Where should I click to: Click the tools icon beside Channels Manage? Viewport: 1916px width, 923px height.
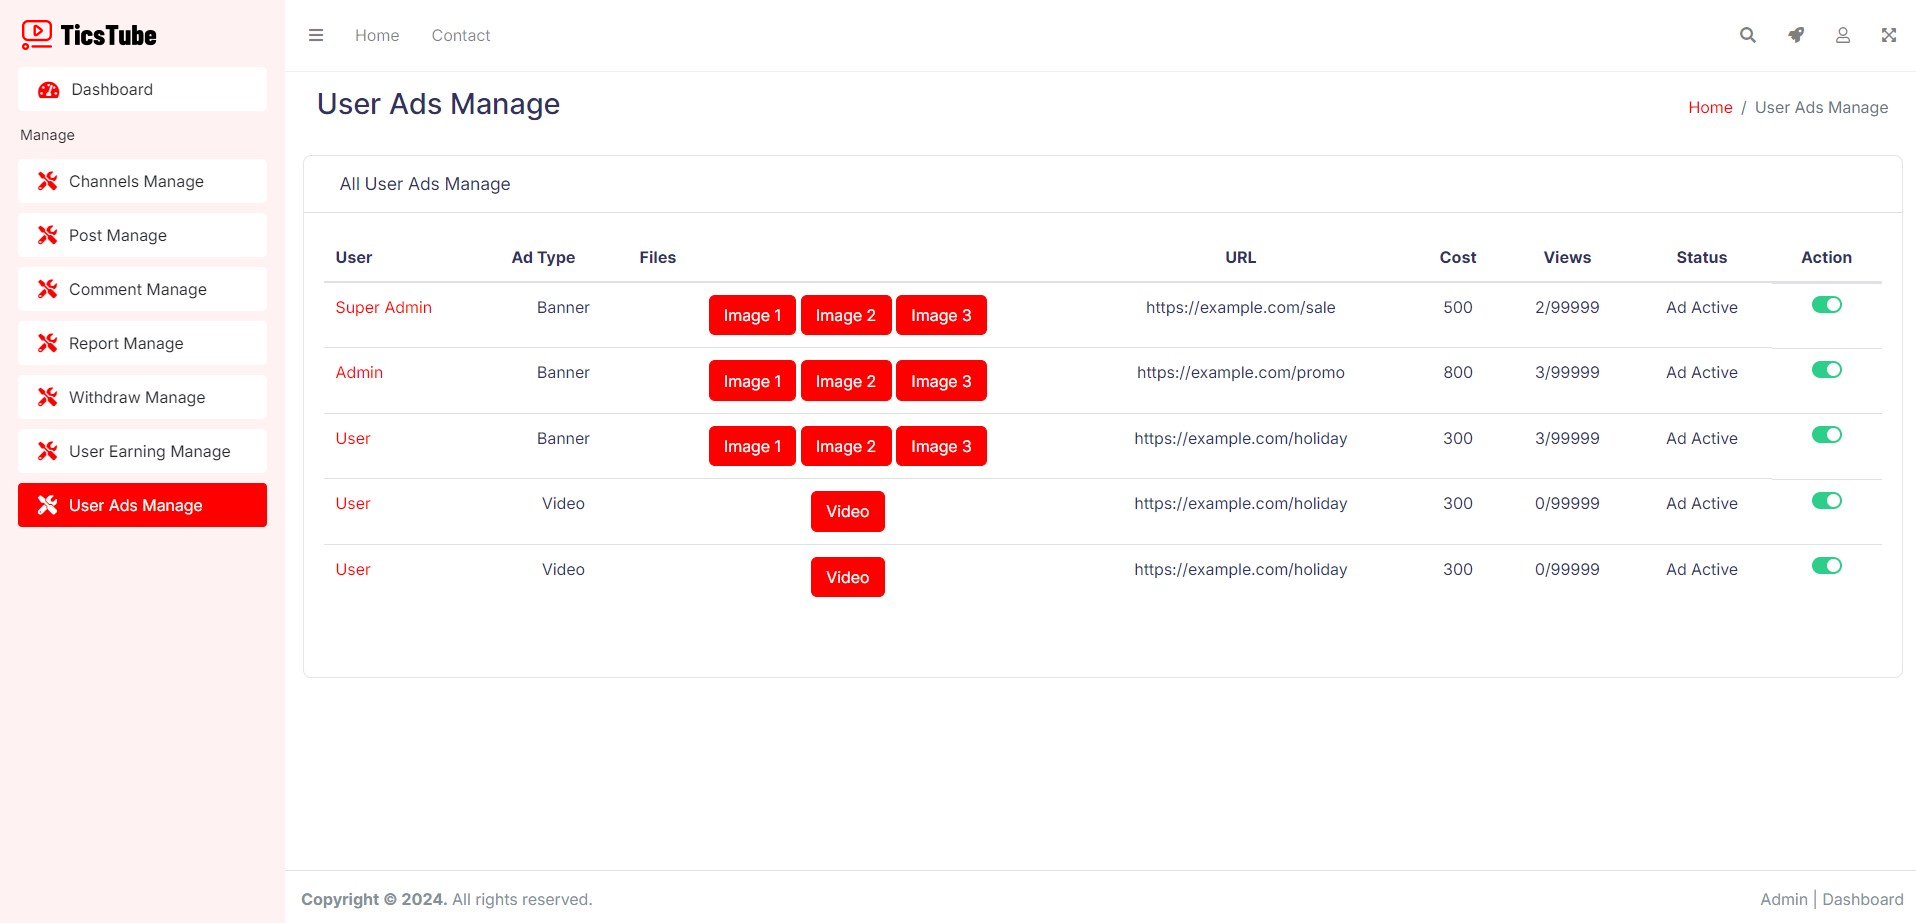click(47, 181)
